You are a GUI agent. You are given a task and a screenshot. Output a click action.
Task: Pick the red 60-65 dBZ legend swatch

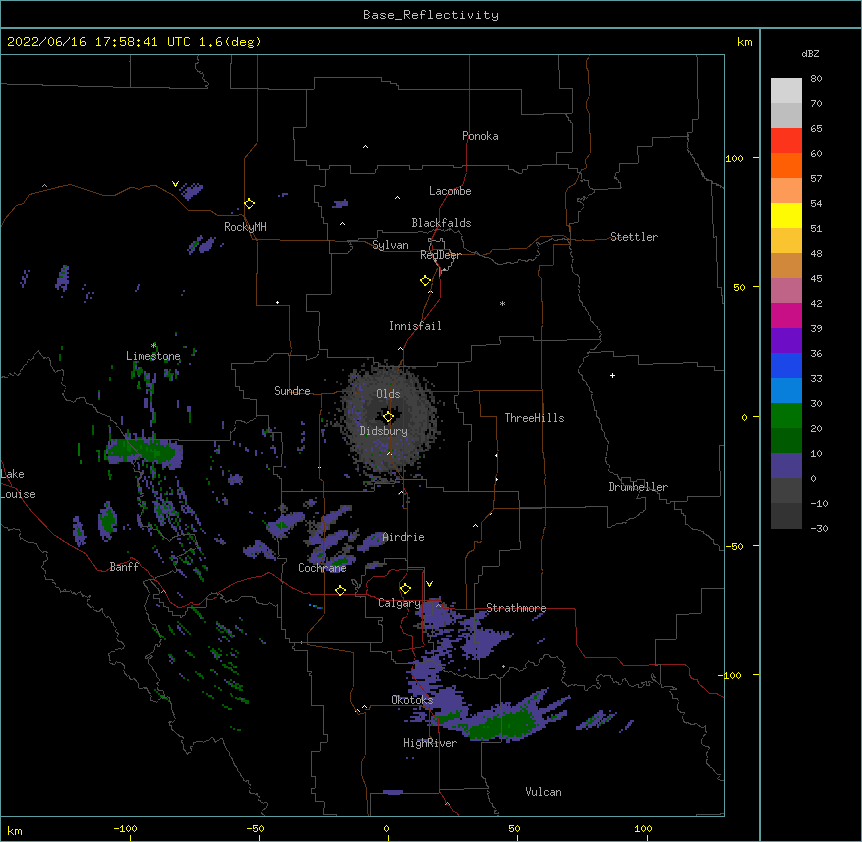786,140
